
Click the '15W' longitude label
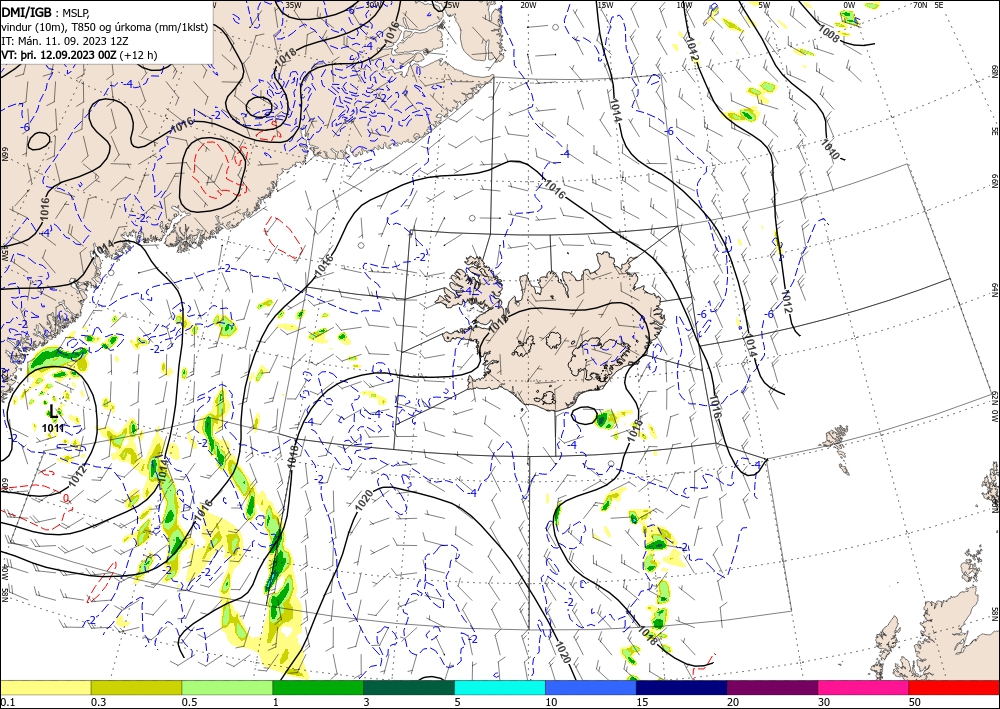pos(605,5)
